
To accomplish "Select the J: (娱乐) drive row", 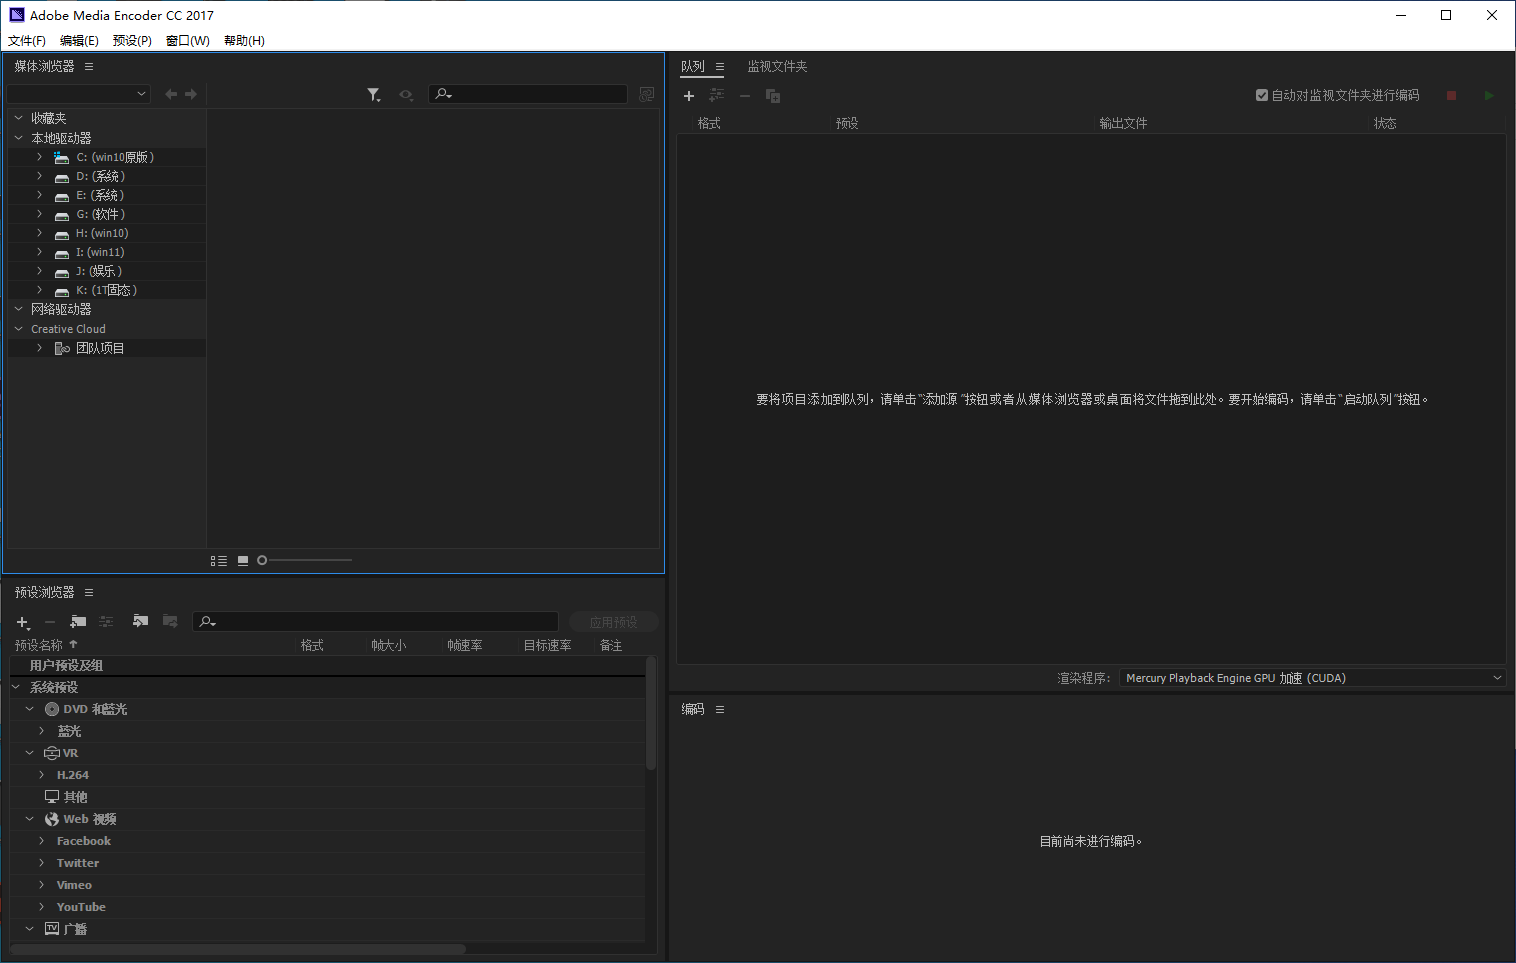I will pos(107,271).
